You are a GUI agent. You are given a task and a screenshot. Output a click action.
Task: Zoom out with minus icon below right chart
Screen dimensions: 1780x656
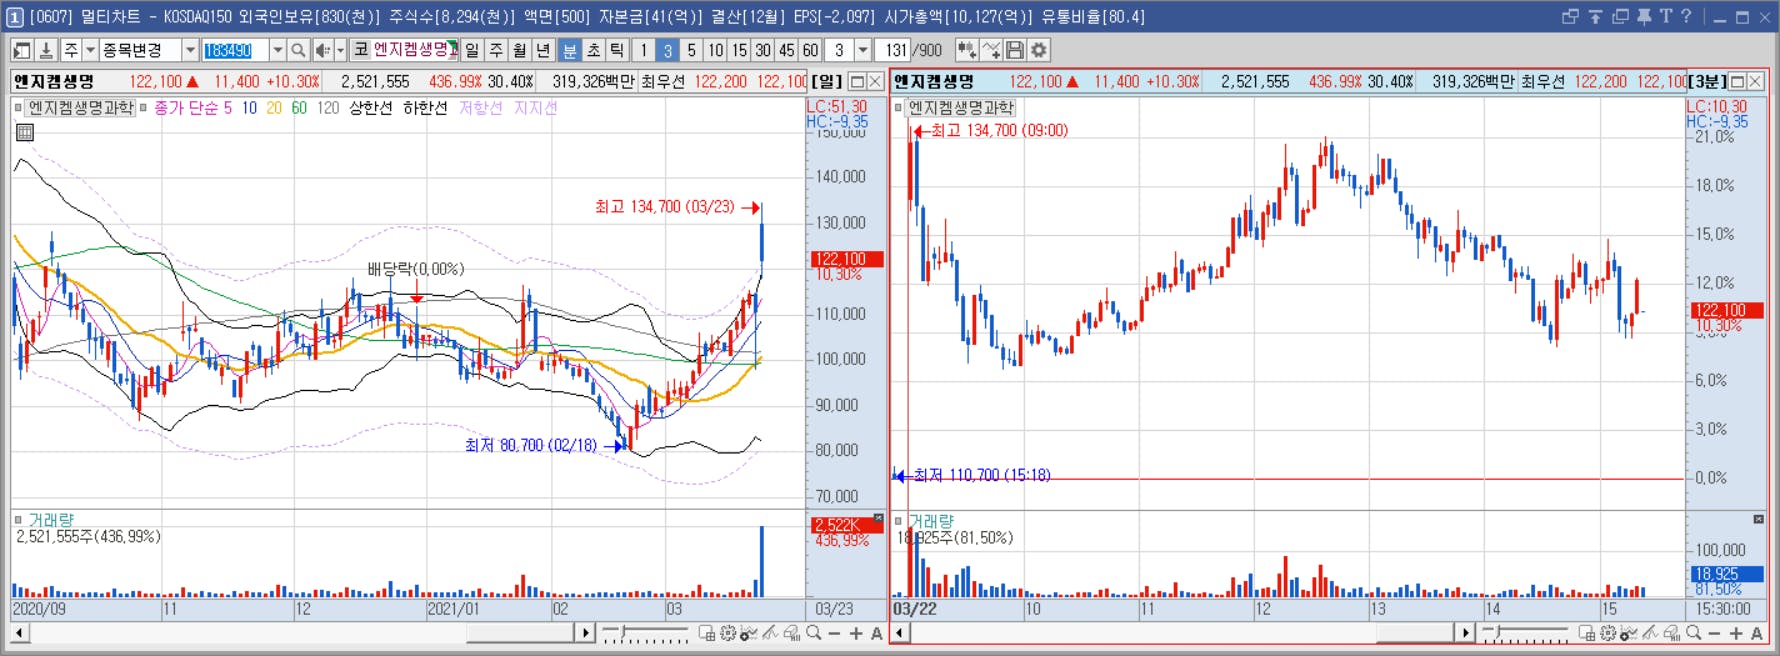1714,633
